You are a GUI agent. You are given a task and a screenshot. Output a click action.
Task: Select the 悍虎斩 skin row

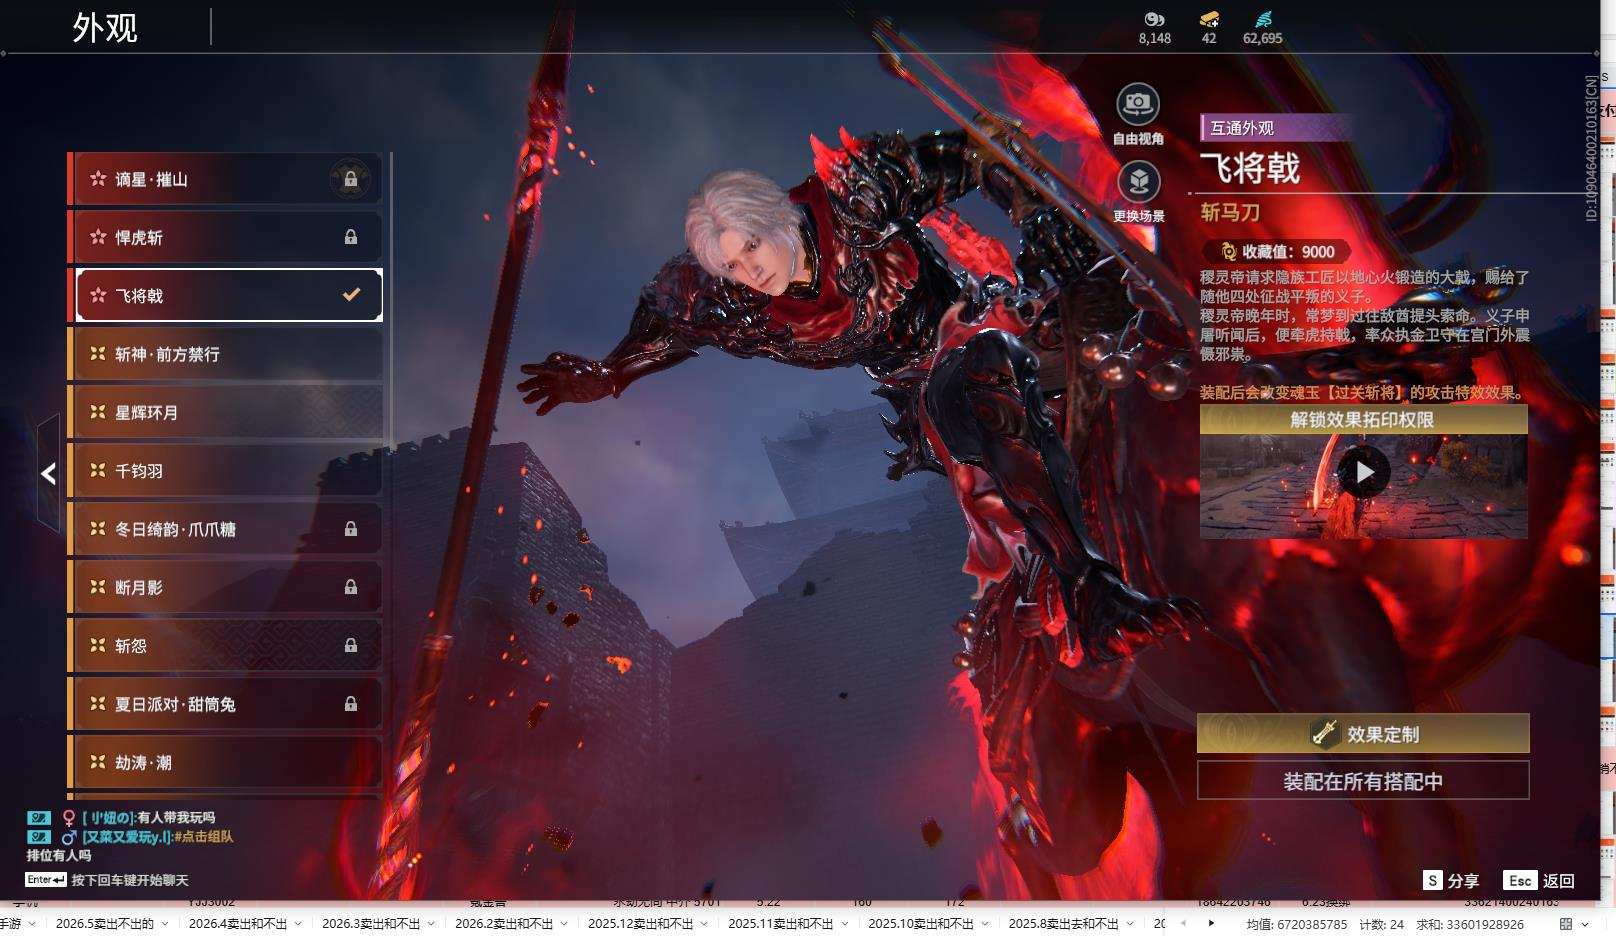(x=226, y=237)
